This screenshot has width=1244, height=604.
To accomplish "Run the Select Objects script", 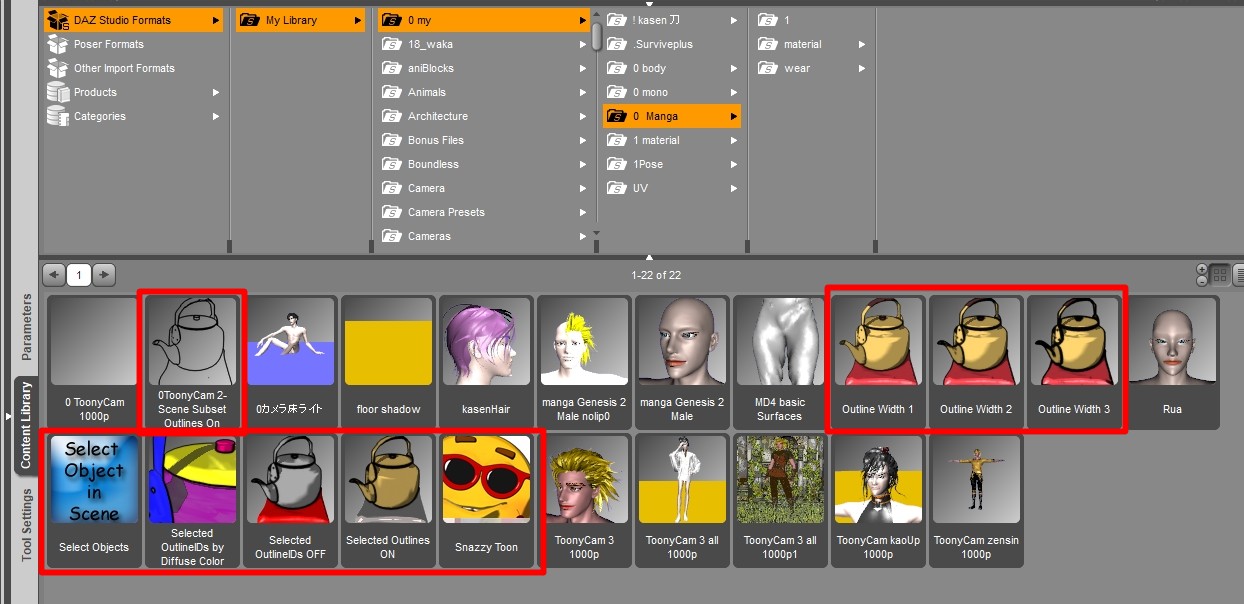I will [x=94, y=501].
